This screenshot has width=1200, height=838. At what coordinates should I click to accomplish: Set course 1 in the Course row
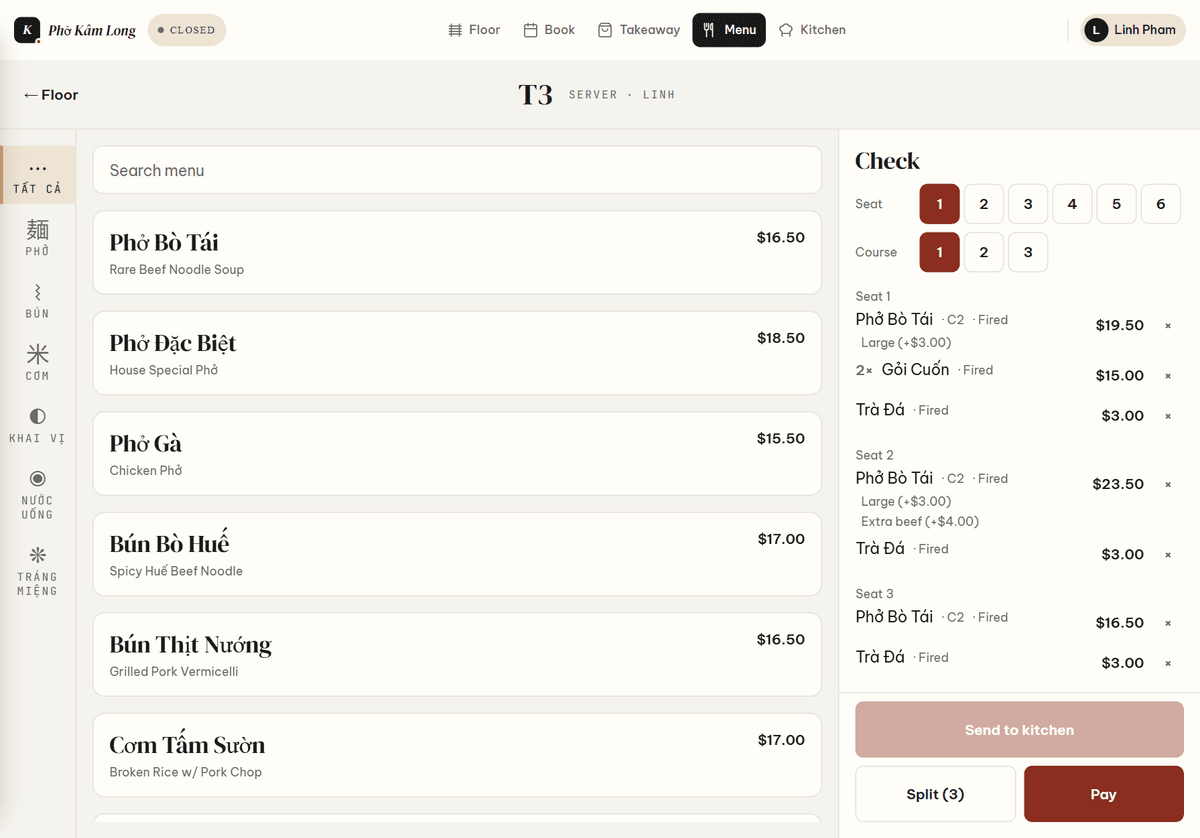[x=940, y=252]
